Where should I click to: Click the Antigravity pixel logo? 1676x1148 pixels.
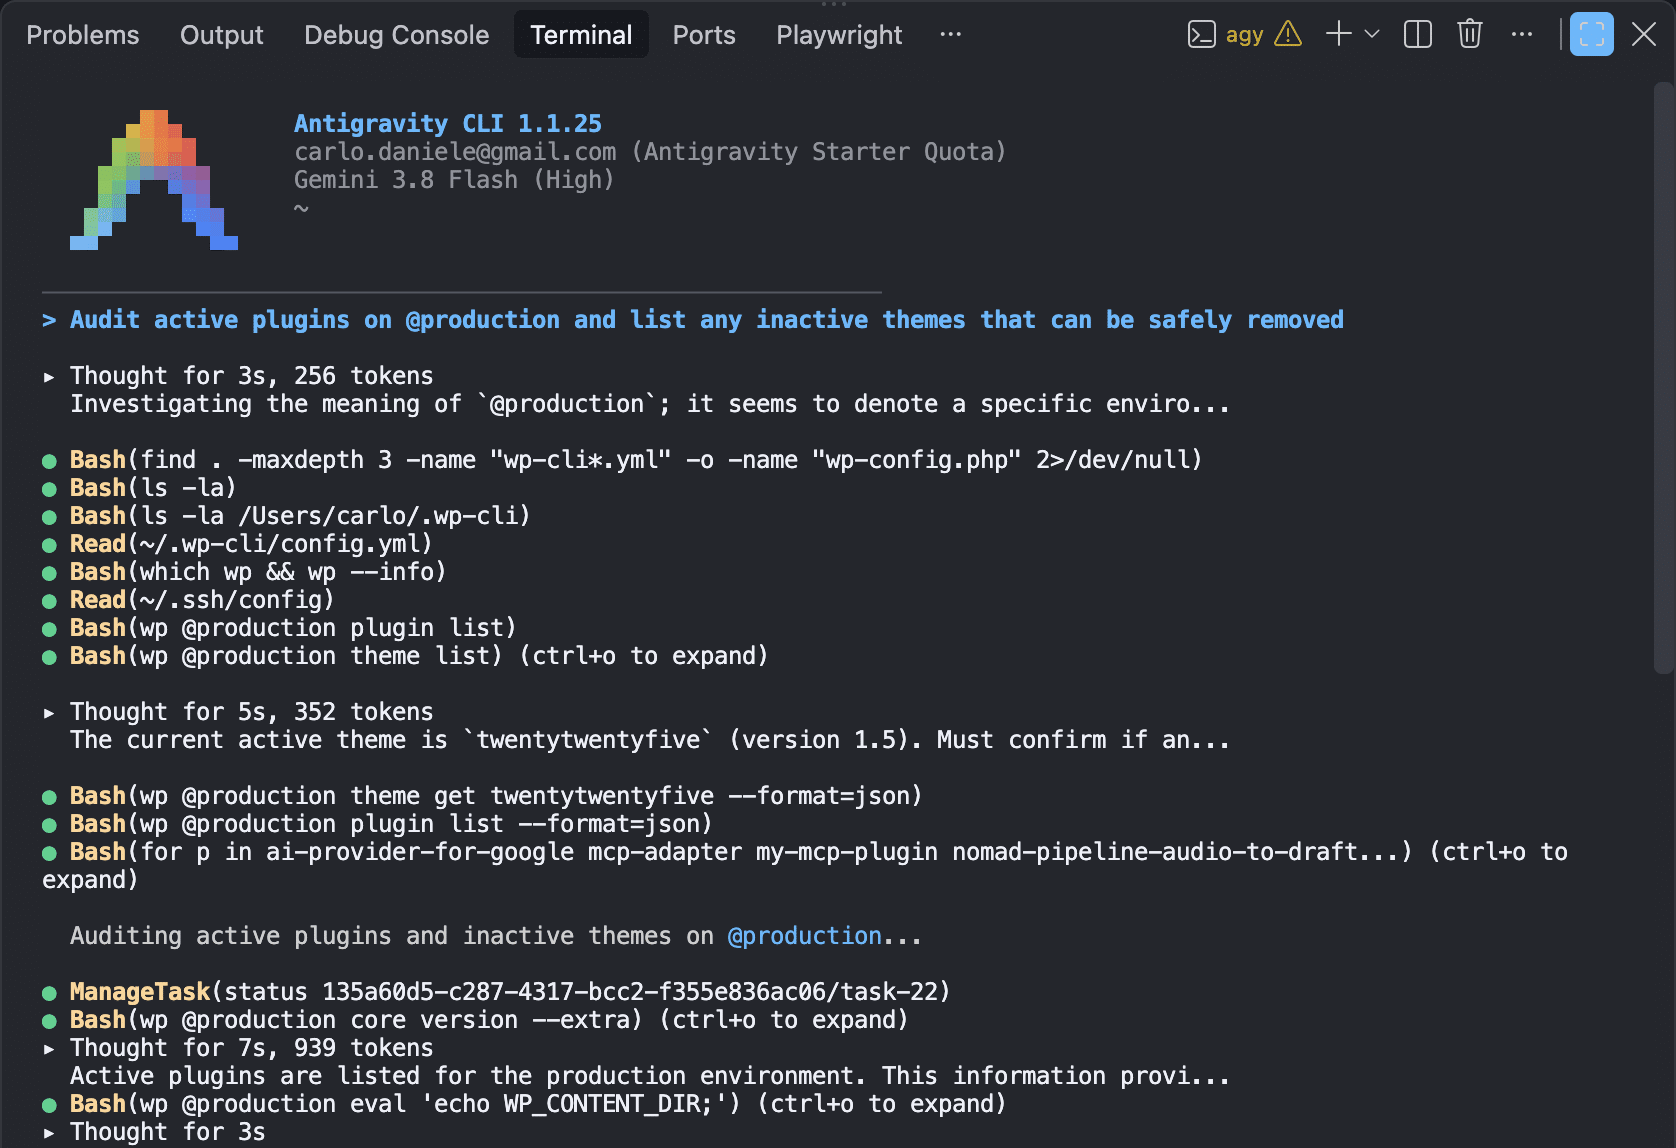(x=154, y=180)
